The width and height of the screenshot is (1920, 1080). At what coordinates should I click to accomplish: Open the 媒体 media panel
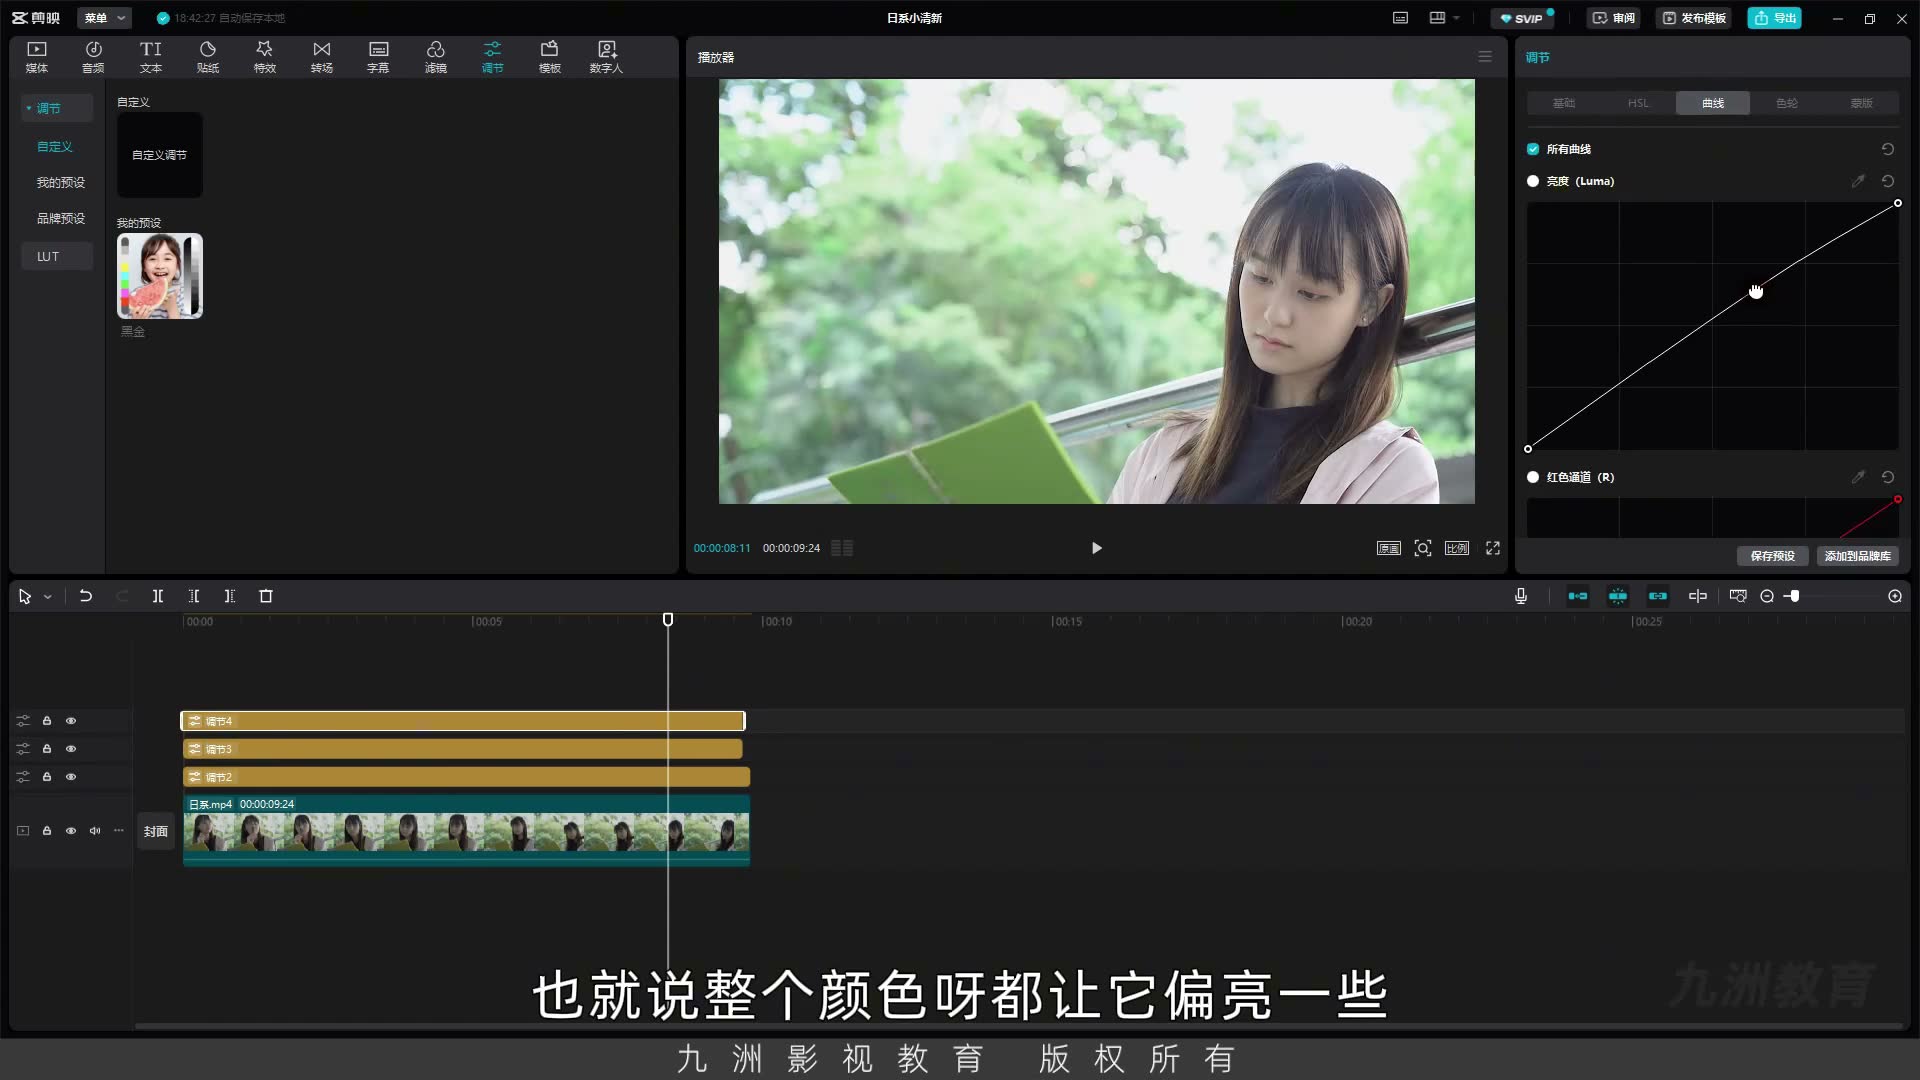point(37,57)
